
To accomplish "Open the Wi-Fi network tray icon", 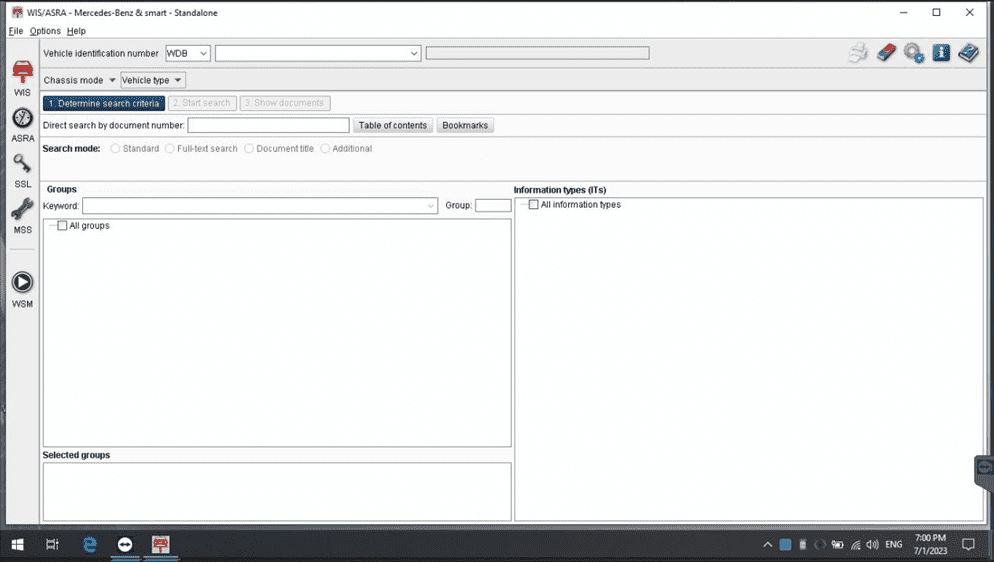I will pos(856,545).
